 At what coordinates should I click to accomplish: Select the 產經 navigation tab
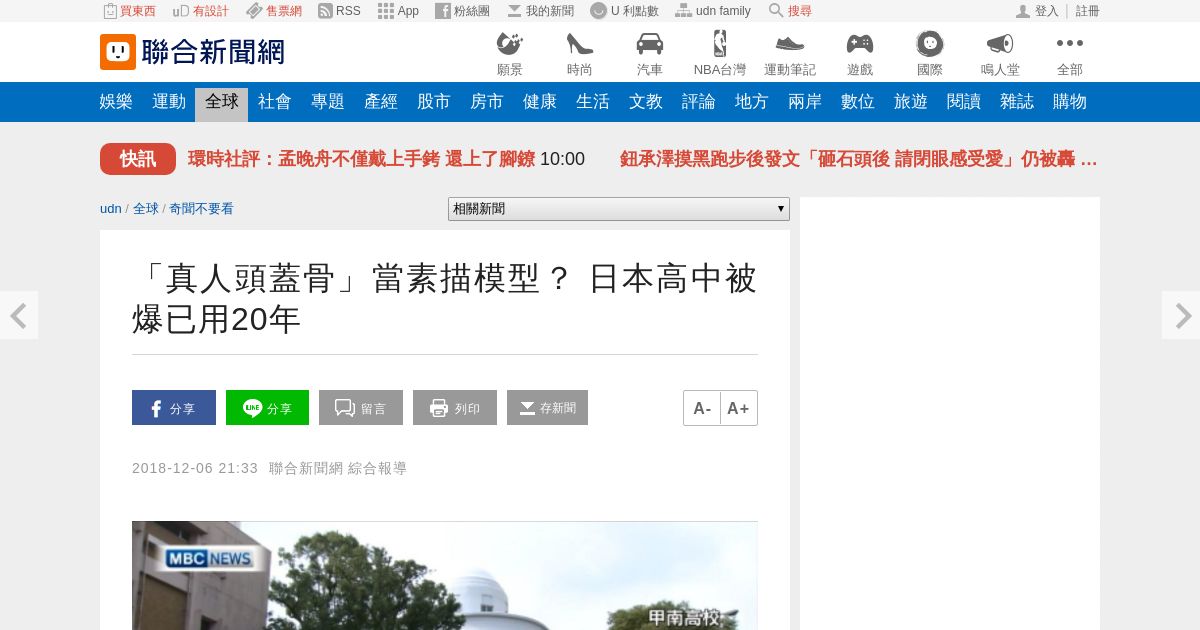point(381,102)
